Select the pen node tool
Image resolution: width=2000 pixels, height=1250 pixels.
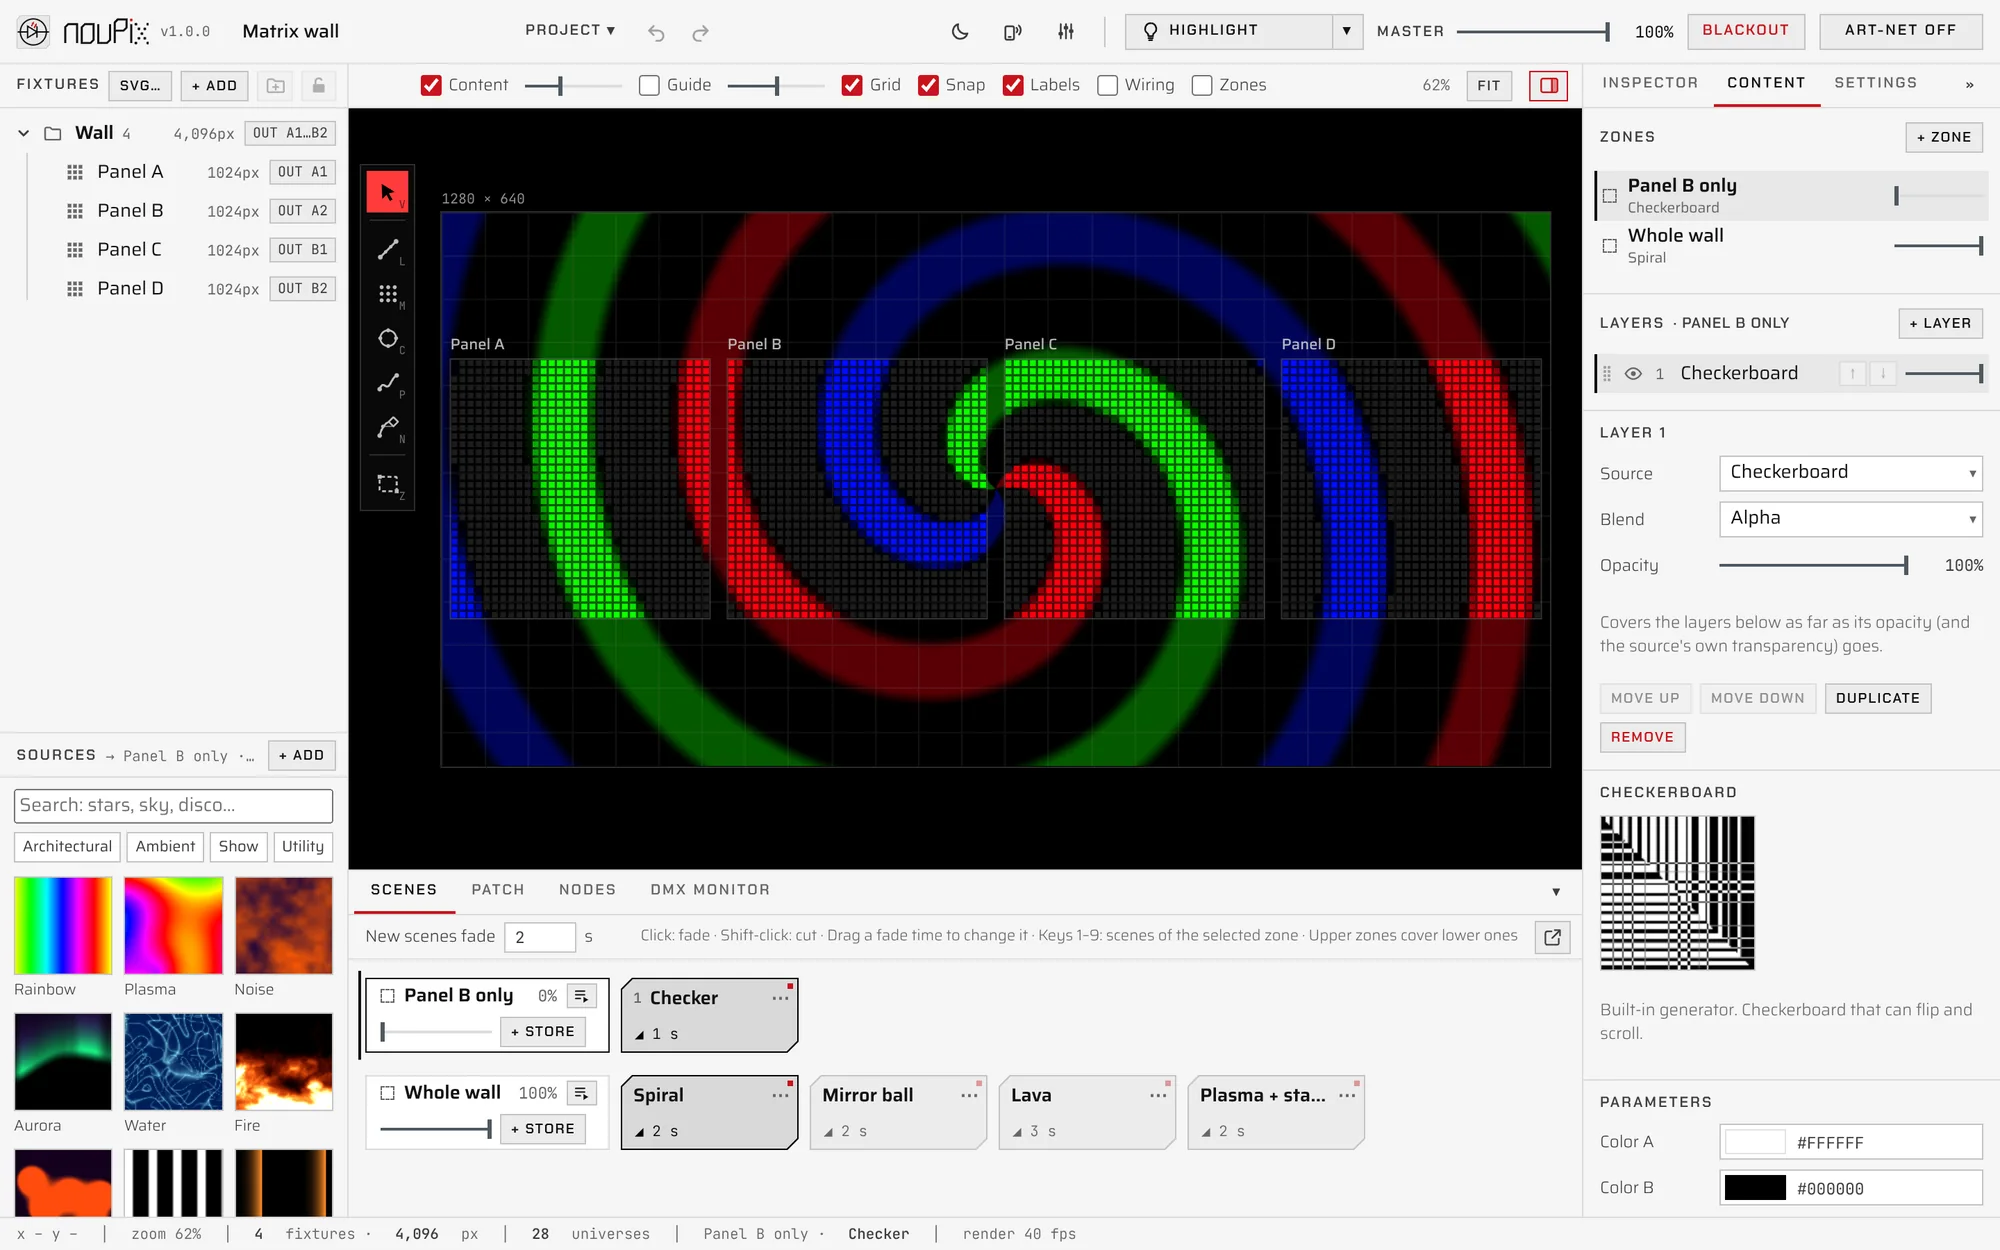tap(388, 428)
